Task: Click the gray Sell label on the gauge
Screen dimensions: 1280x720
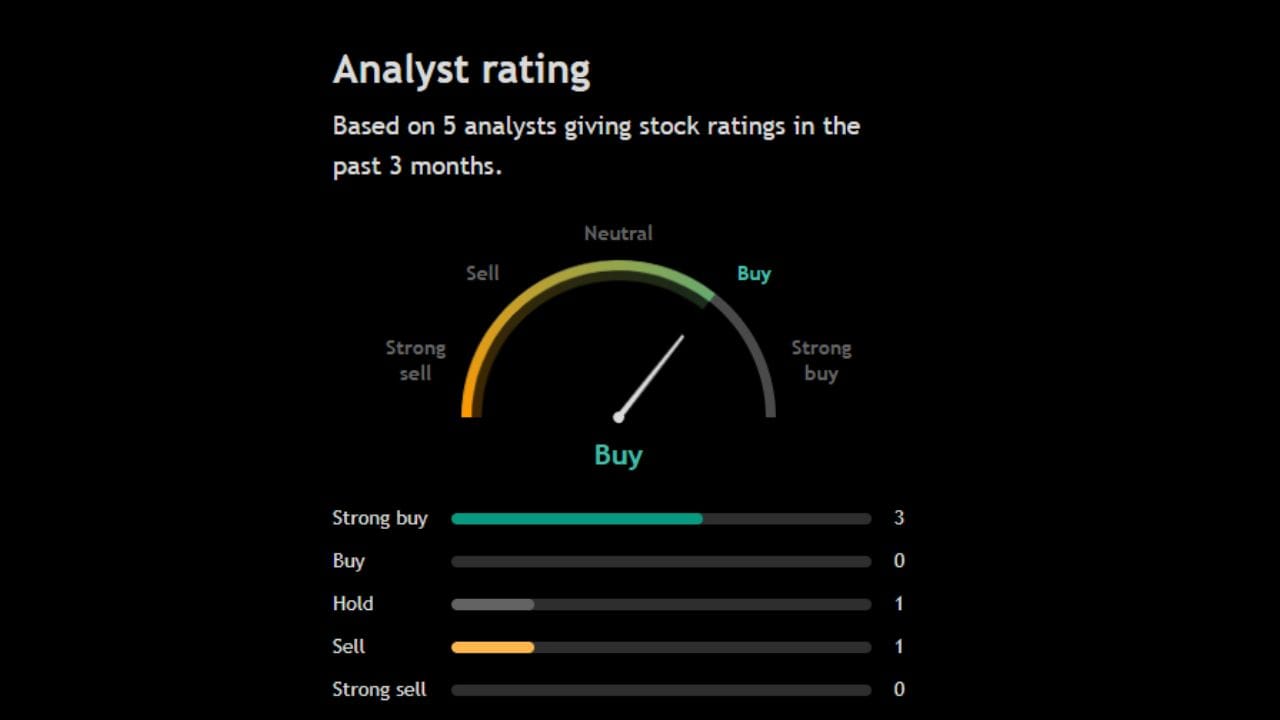Action: pos(482,273)
